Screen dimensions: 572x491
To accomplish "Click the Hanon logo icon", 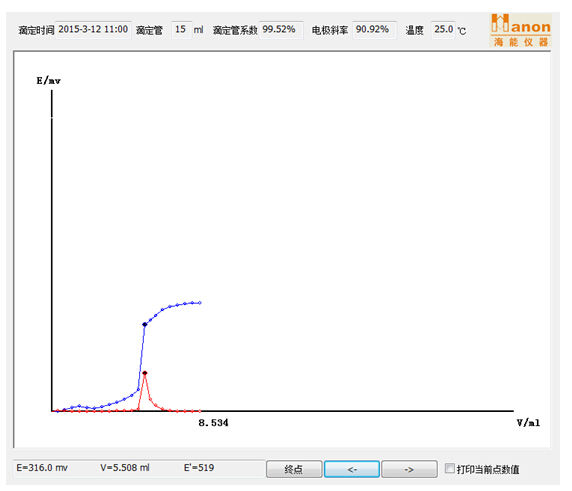I will 520,30.
